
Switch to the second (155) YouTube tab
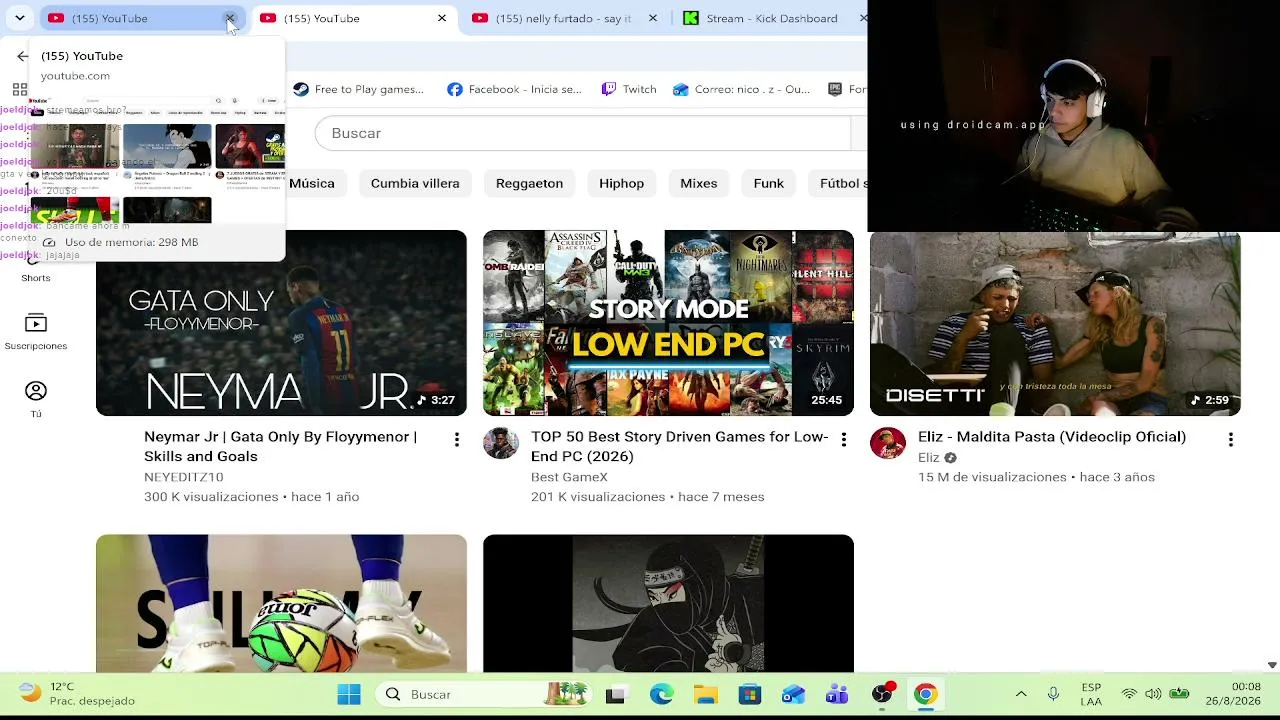(x=346, y=18)
